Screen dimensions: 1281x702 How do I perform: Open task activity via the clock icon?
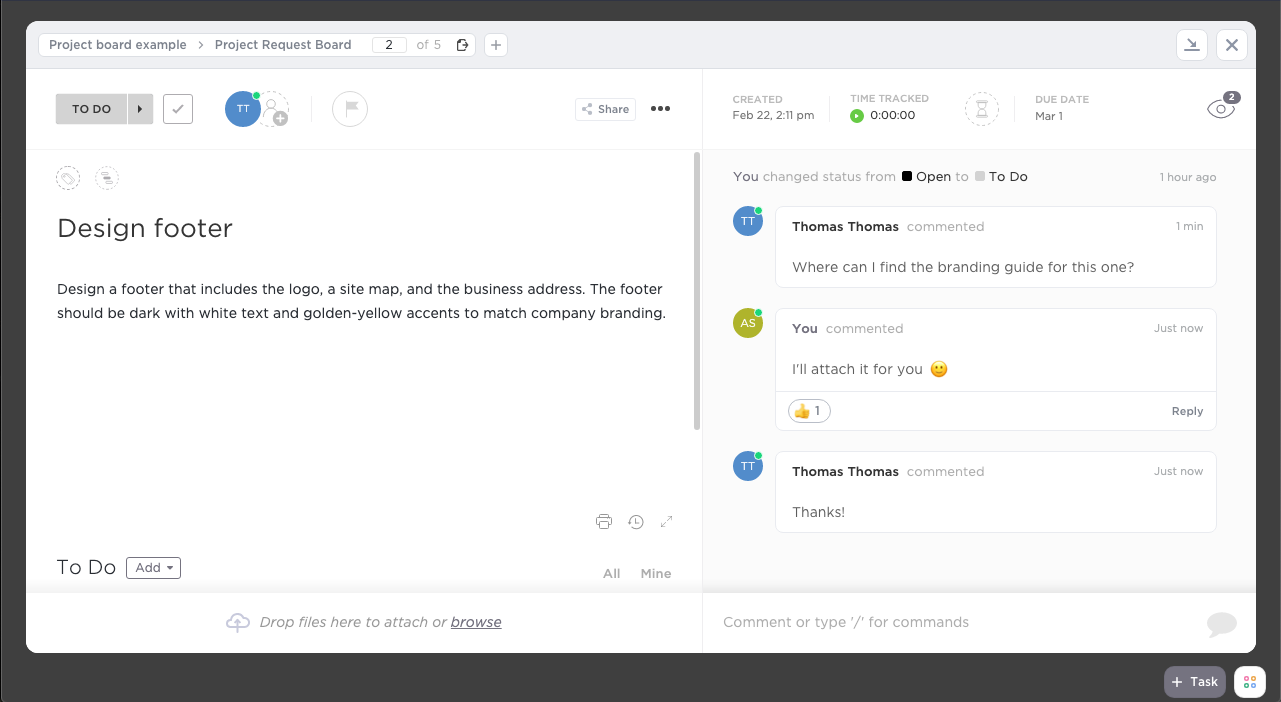(x=636, y=521)
